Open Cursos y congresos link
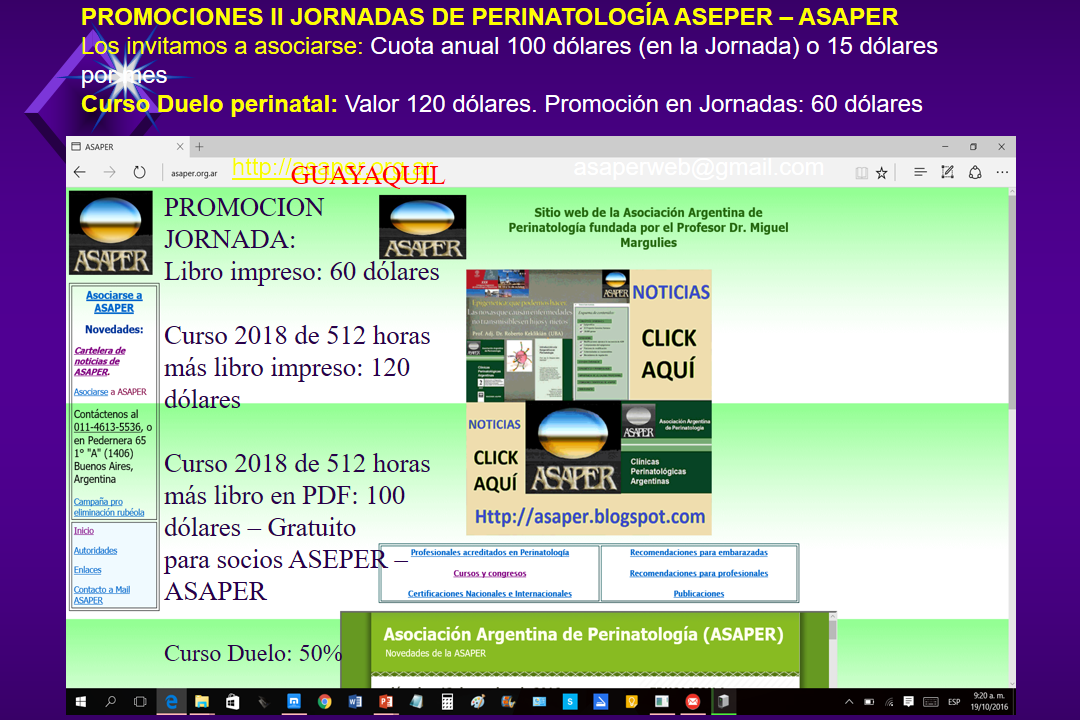Viewport: 1080px width, 720px height. 490,573
